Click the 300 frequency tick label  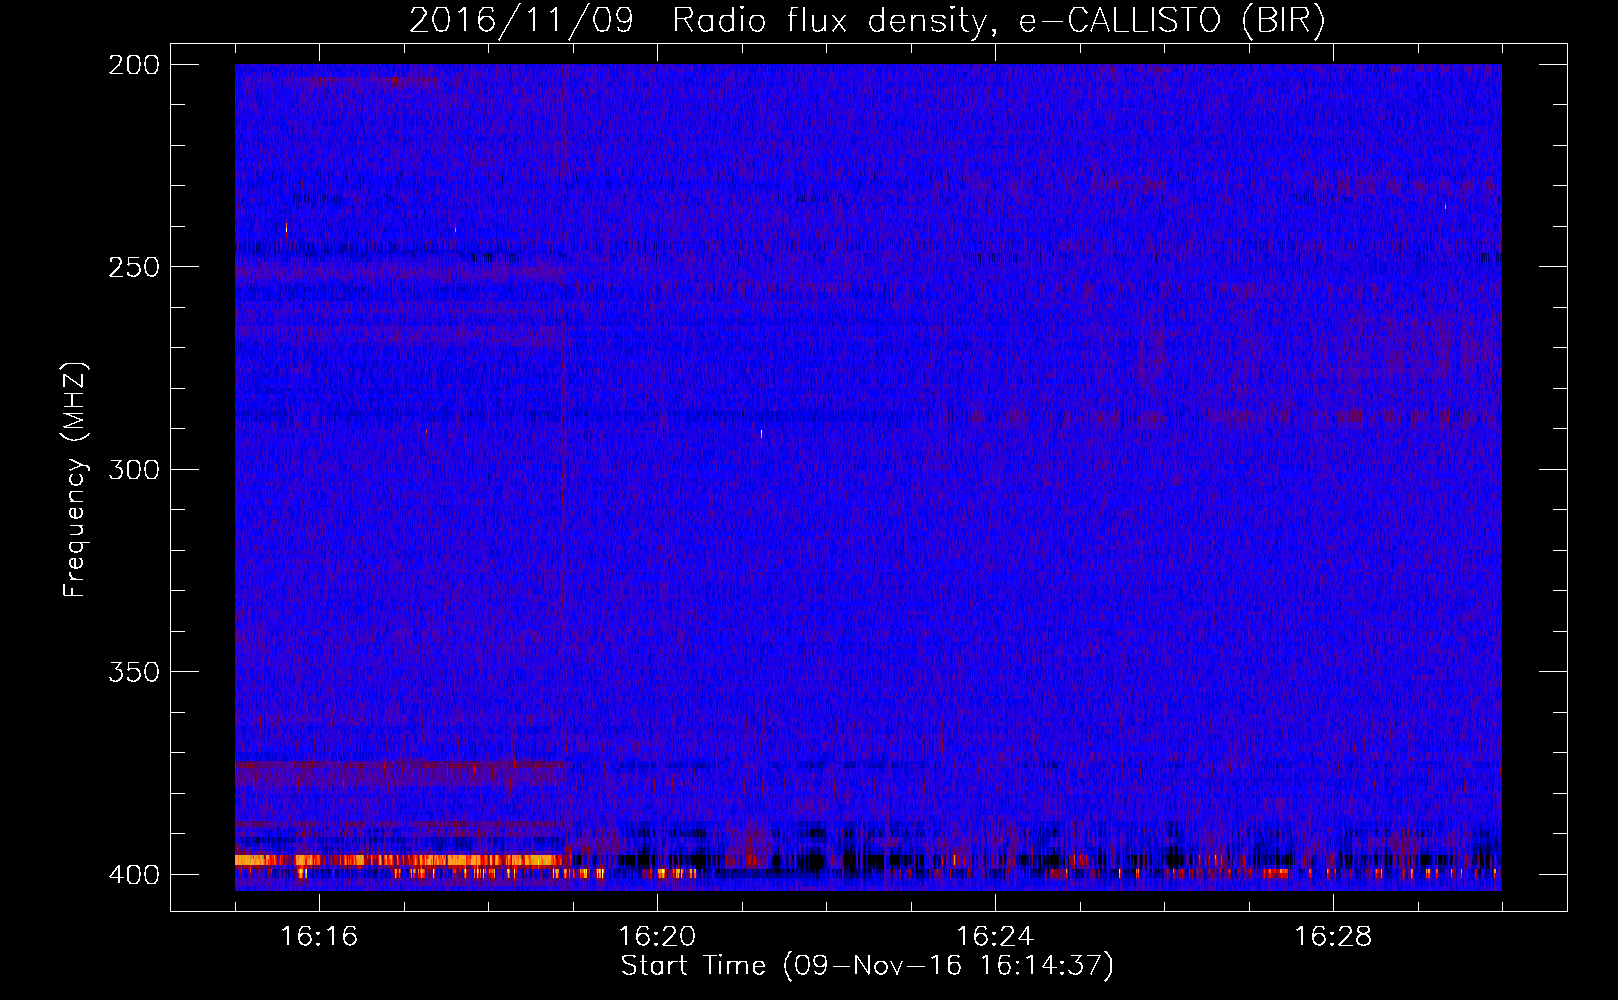[134, 469]
